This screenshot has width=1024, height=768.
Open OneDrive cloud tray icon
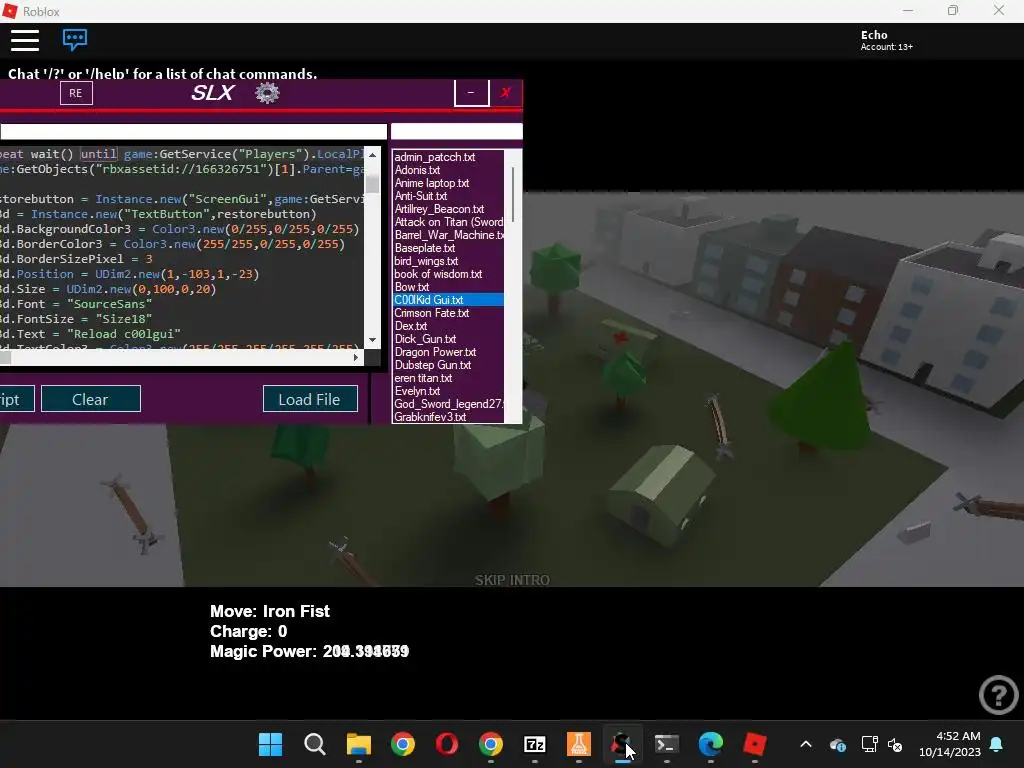click(x=838, y=744)
